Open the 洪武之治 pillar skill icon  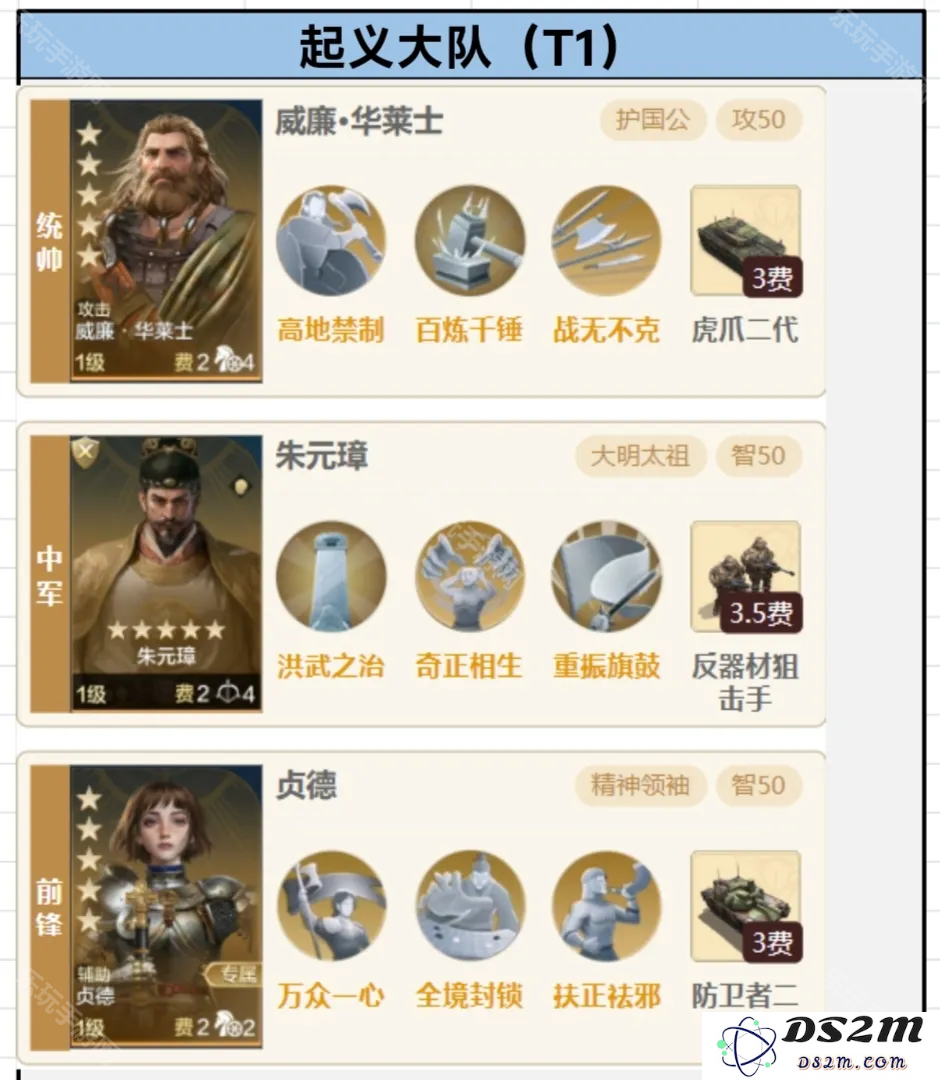tap(331, 577)
